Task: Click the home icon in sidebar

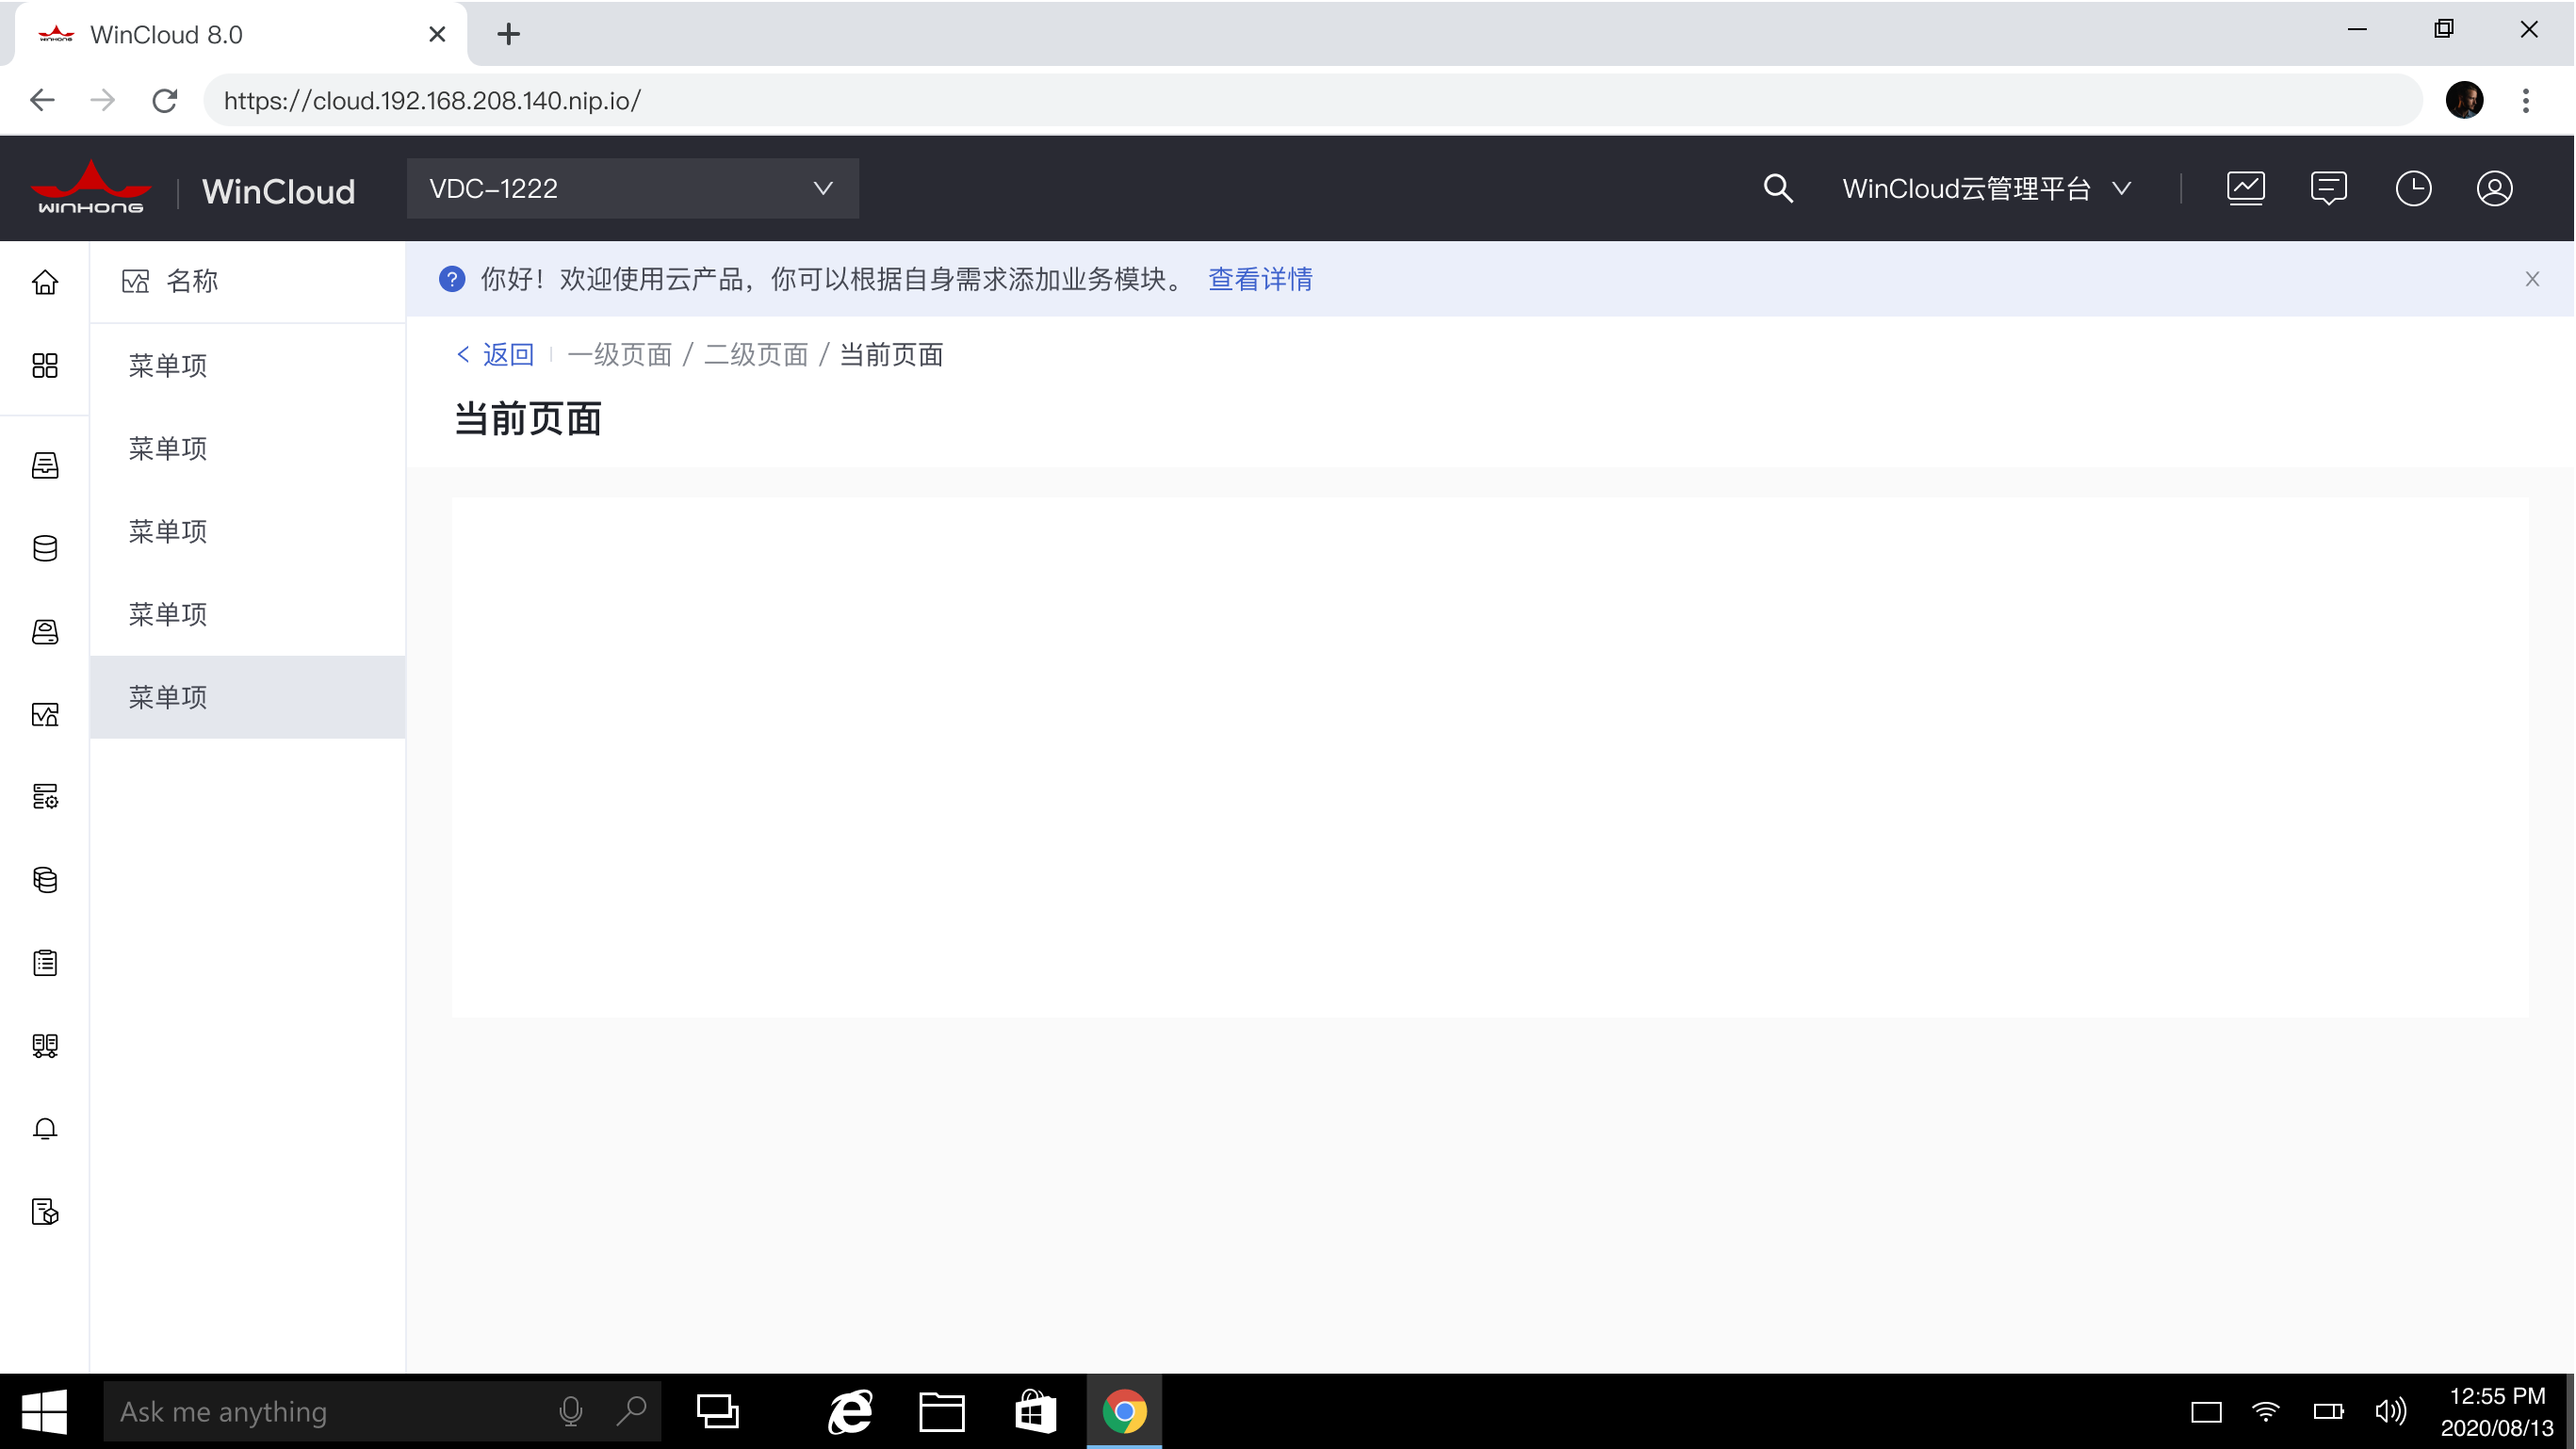Action: click(45, 283)
